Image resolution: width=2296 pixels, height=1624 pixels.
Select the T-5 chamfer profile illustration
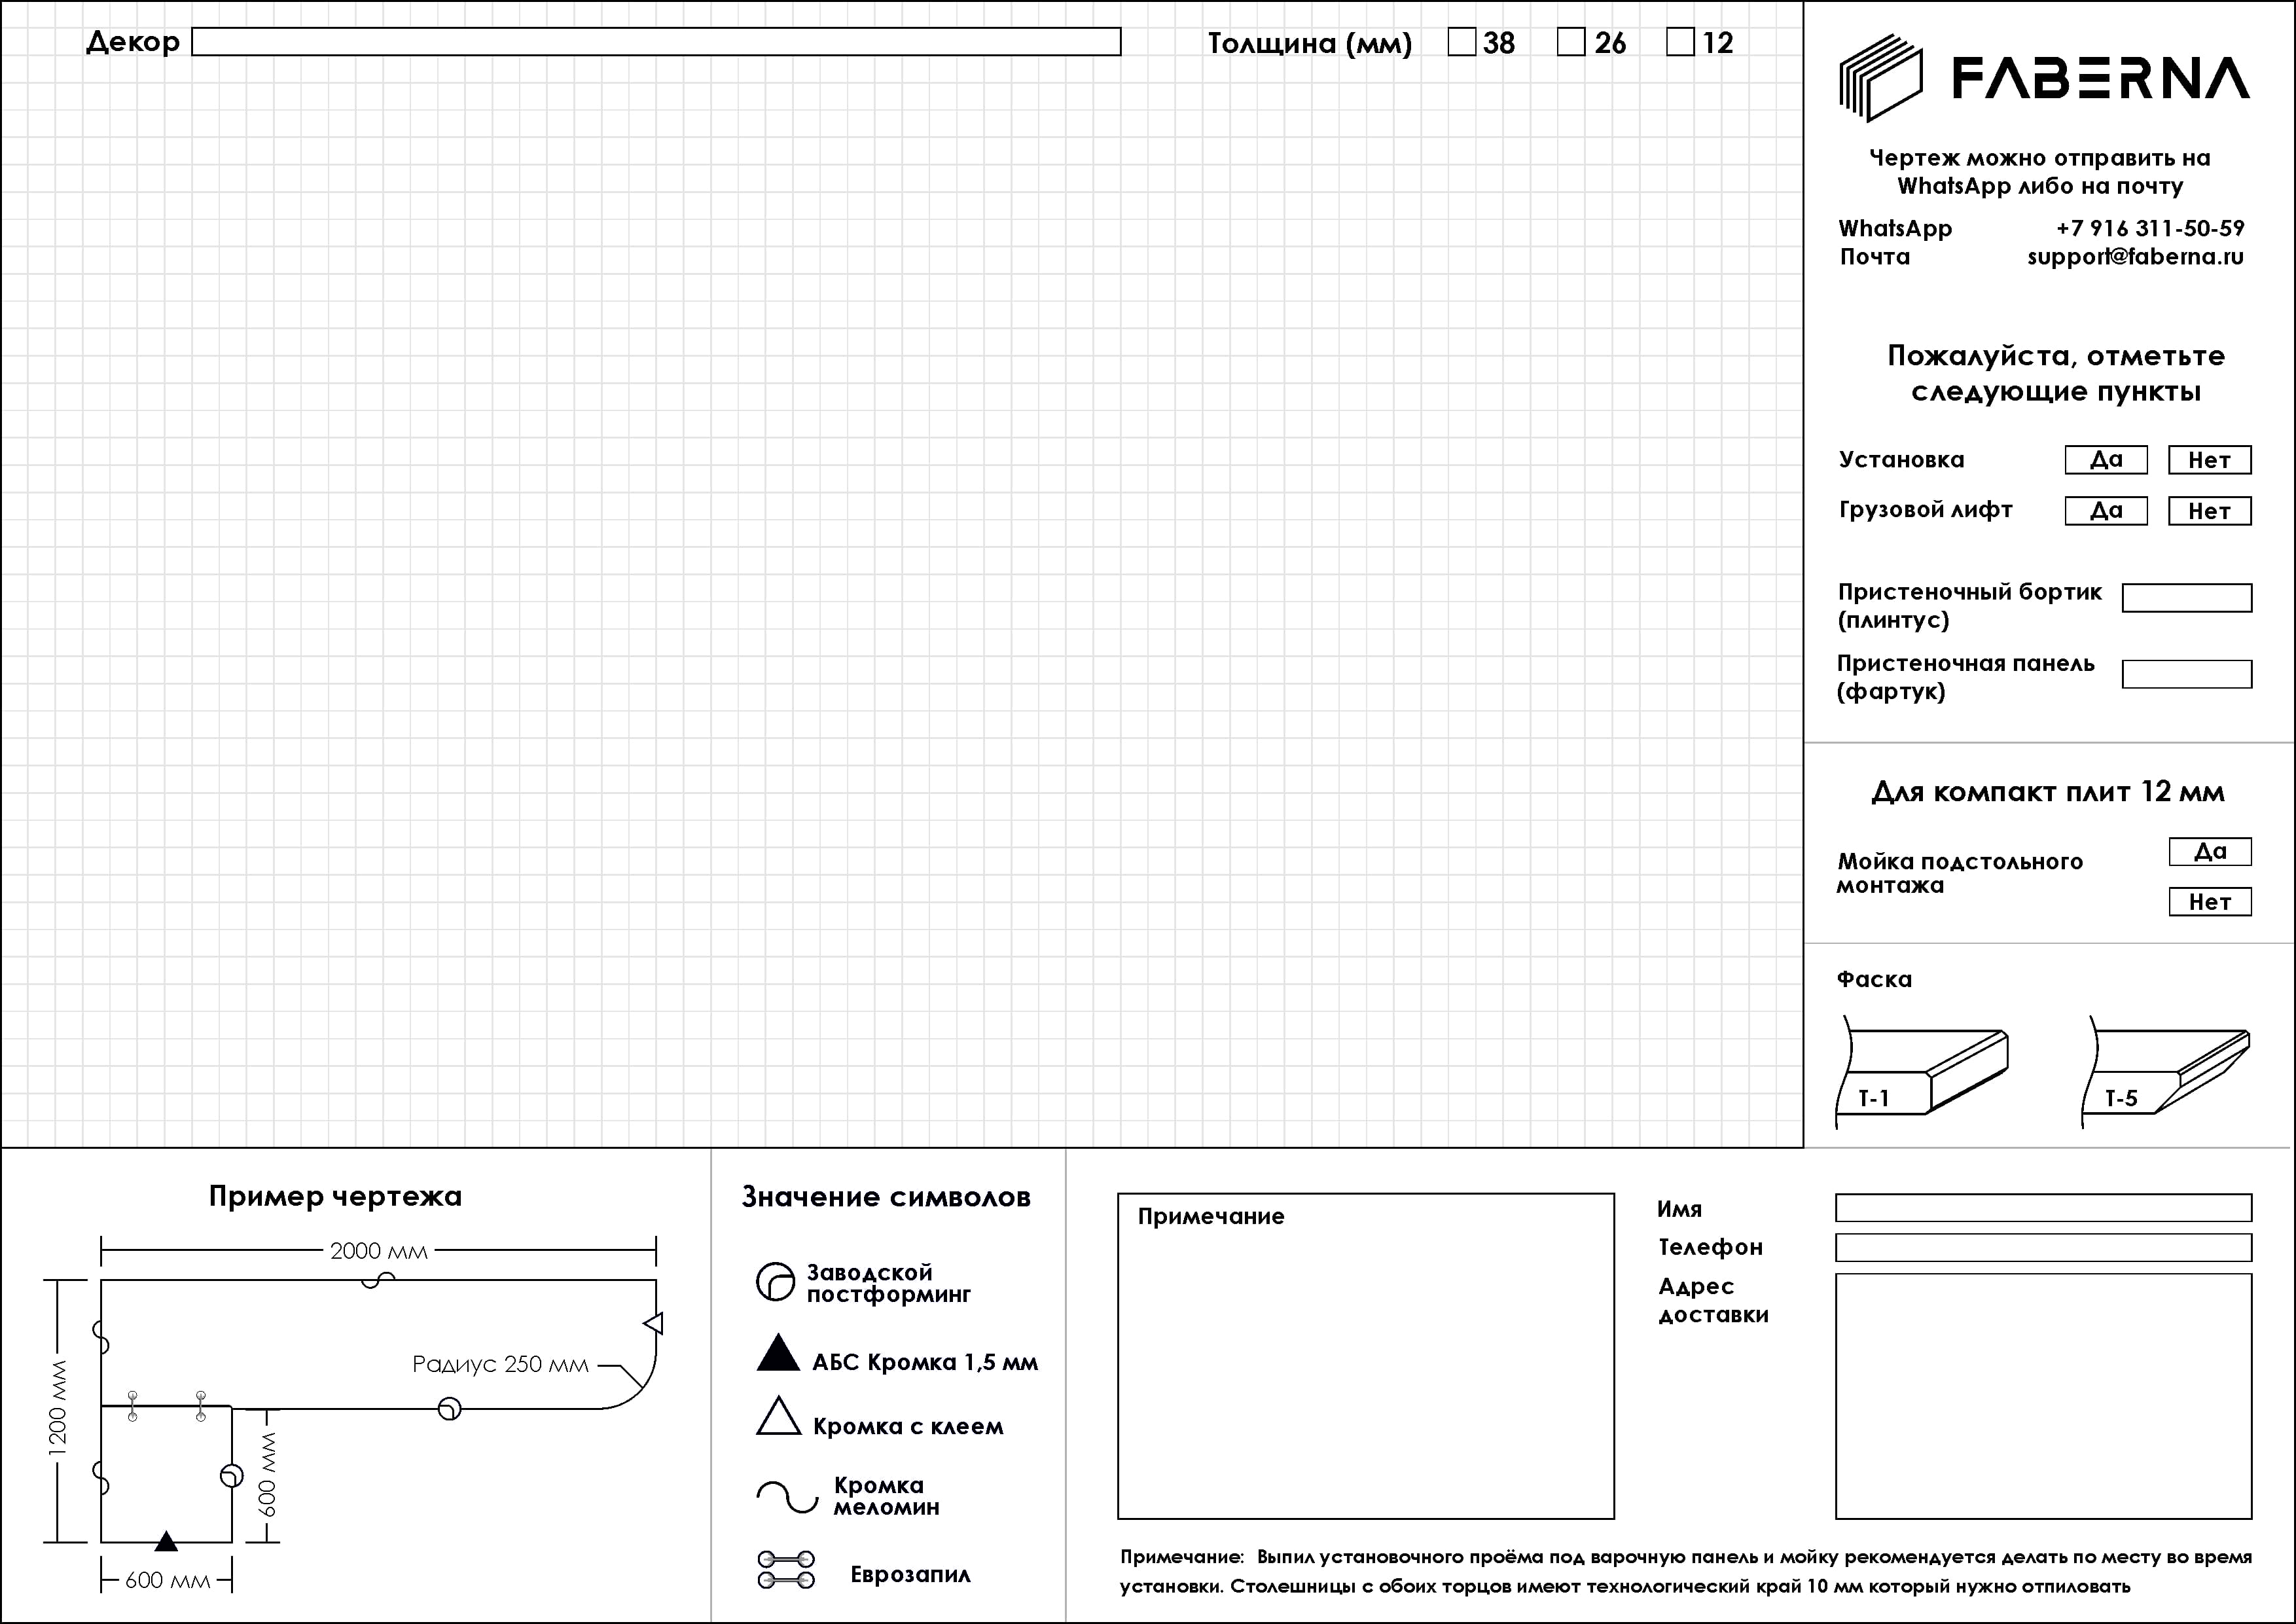(x=2167, y=1071)
